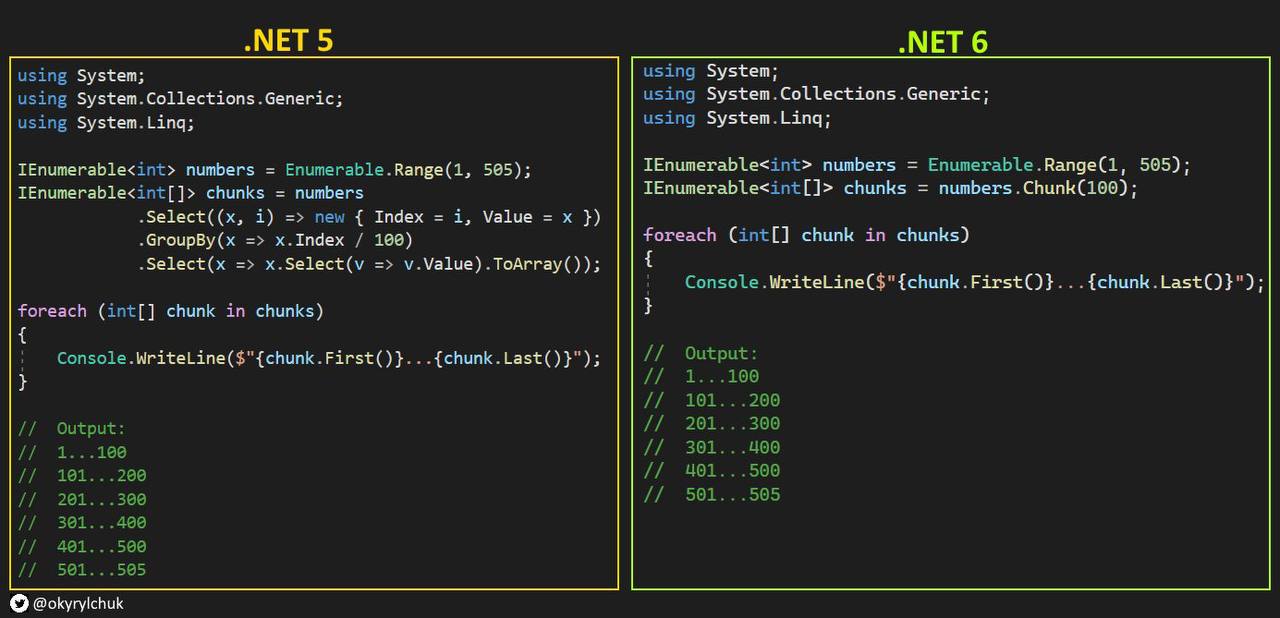Click the Console.WriteLine line in the .NET 5 panel
Image resolution: width=1280 pixels, height=618 pixels.
click(x=329, y=358)
